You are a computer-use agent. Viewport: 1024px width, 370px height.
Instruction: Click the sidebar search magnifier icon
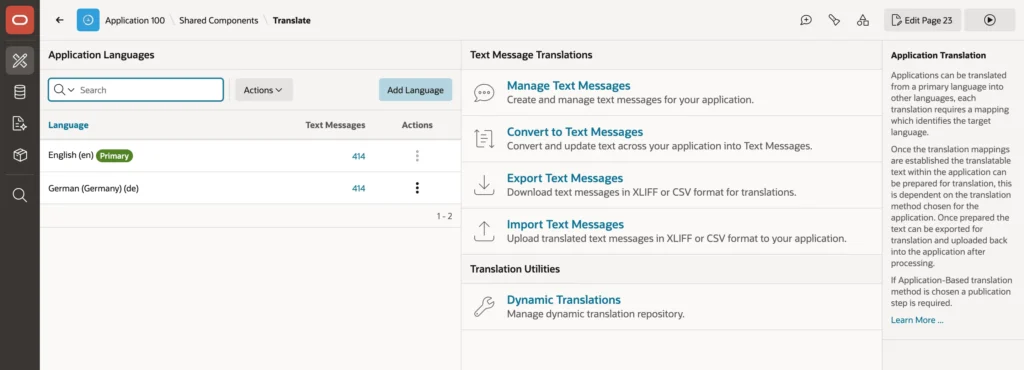pyautogui.click(x=20, y=195)
